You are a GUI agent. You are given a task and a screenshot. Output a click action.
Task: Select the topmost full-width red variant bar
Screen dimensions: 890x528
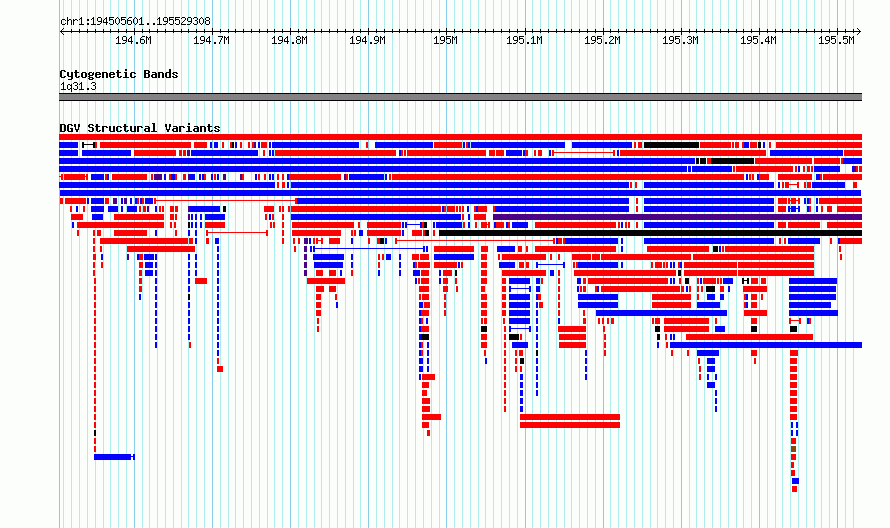pyautogui.click(x=460, y=137)
